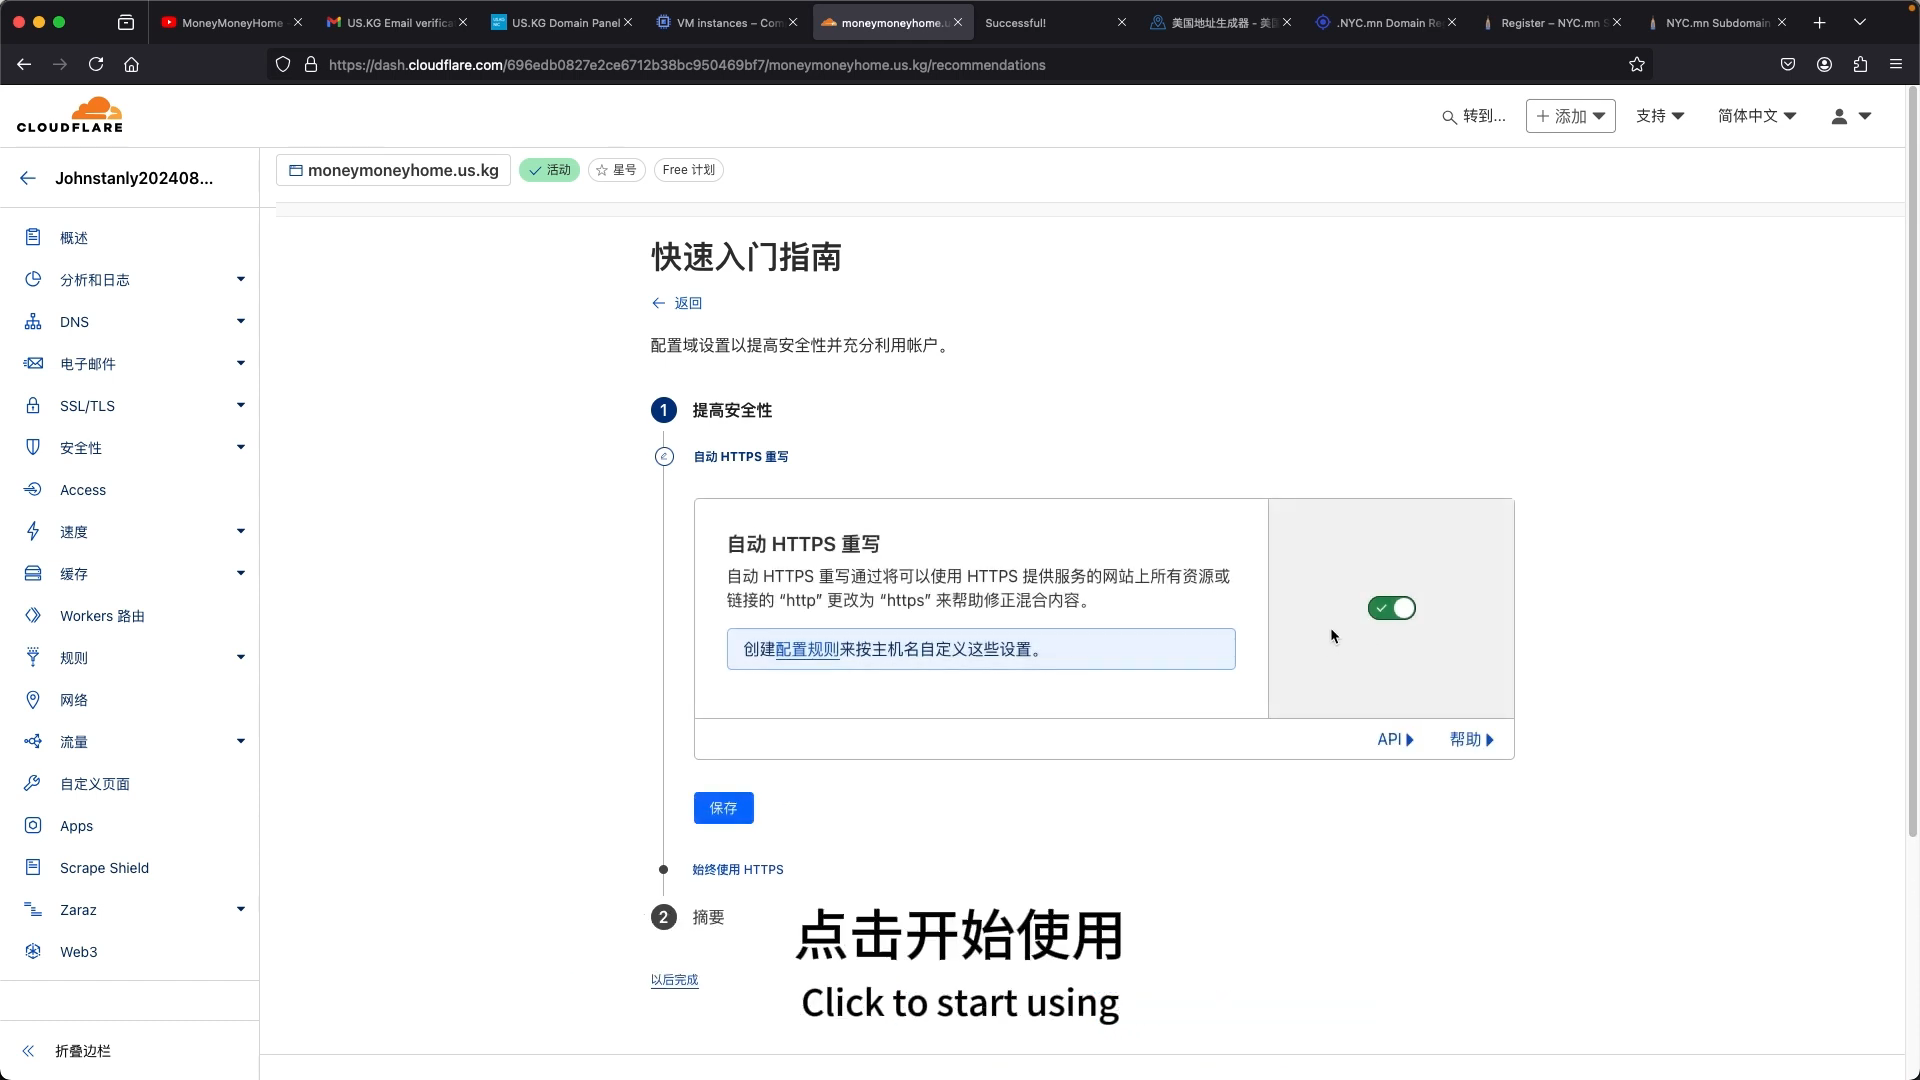Switch to the Register – NYC.mn tab
Screen dimensions: 1920x1080
[1552, 22]
